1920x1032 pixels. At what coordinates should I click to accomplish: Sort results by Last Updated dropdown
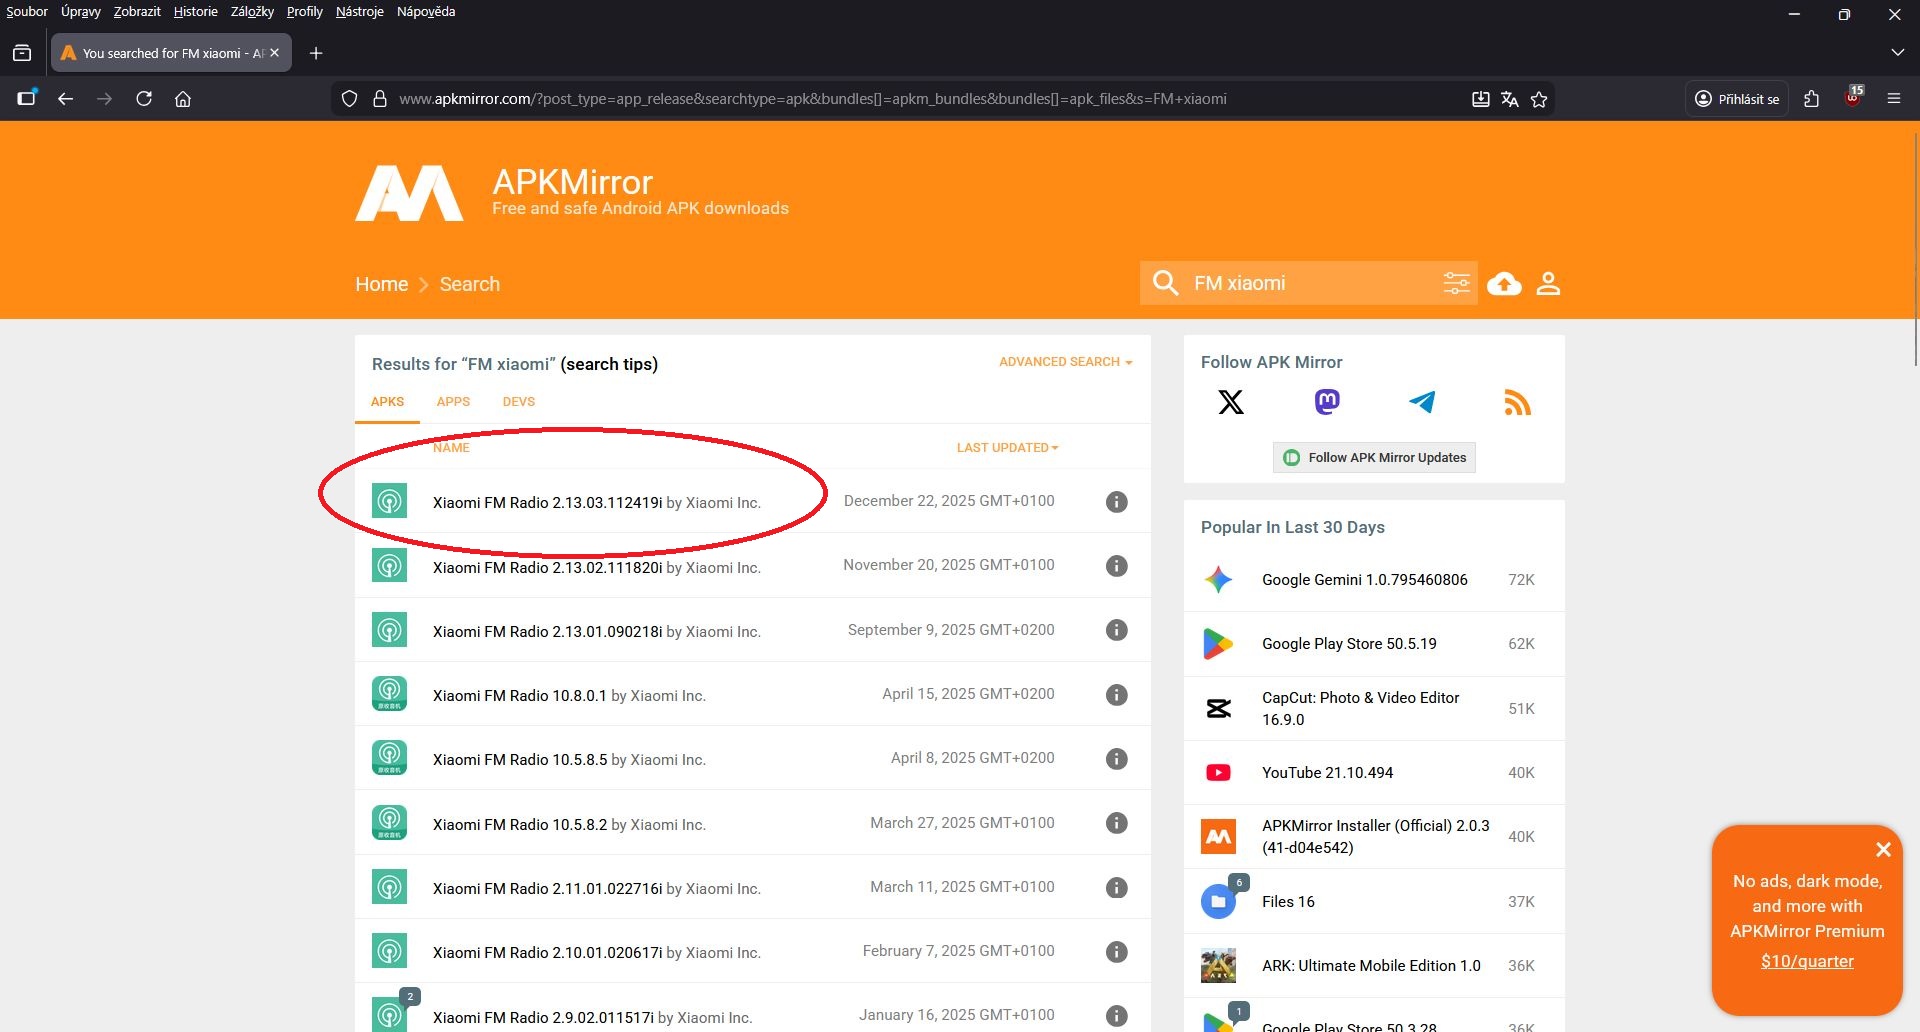point(1007,448)
